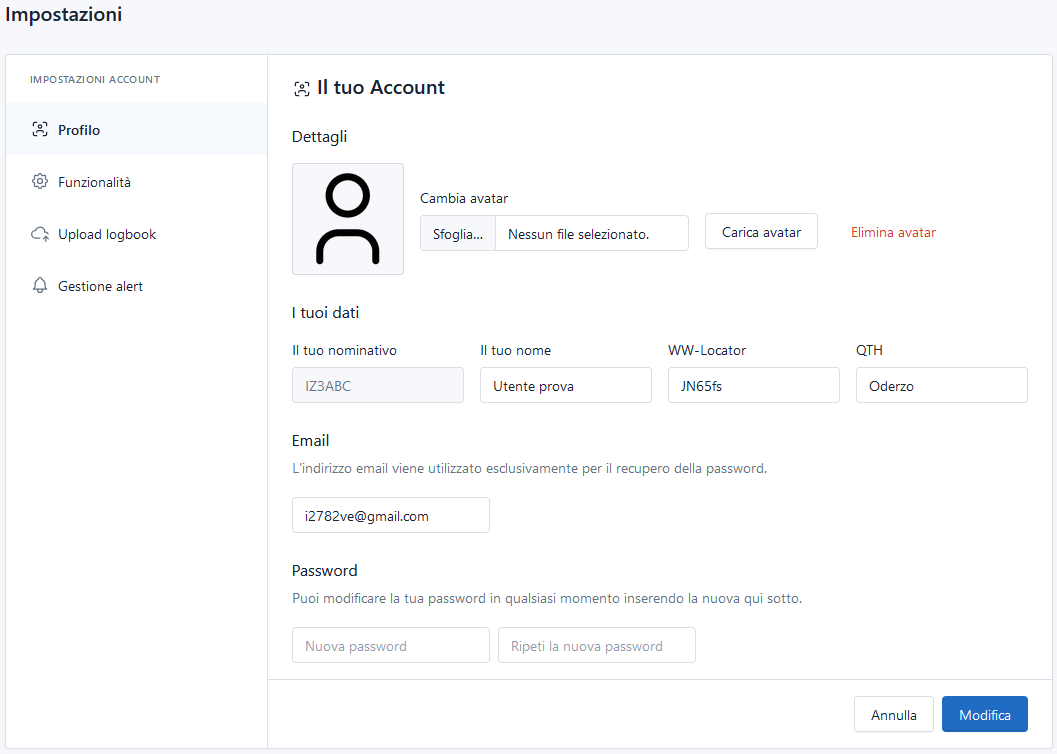The width and height of the screenshot is (1057, 754).
Task: Select the Profilo person icon
Action: pyautogui.click(x=39, y=129)
